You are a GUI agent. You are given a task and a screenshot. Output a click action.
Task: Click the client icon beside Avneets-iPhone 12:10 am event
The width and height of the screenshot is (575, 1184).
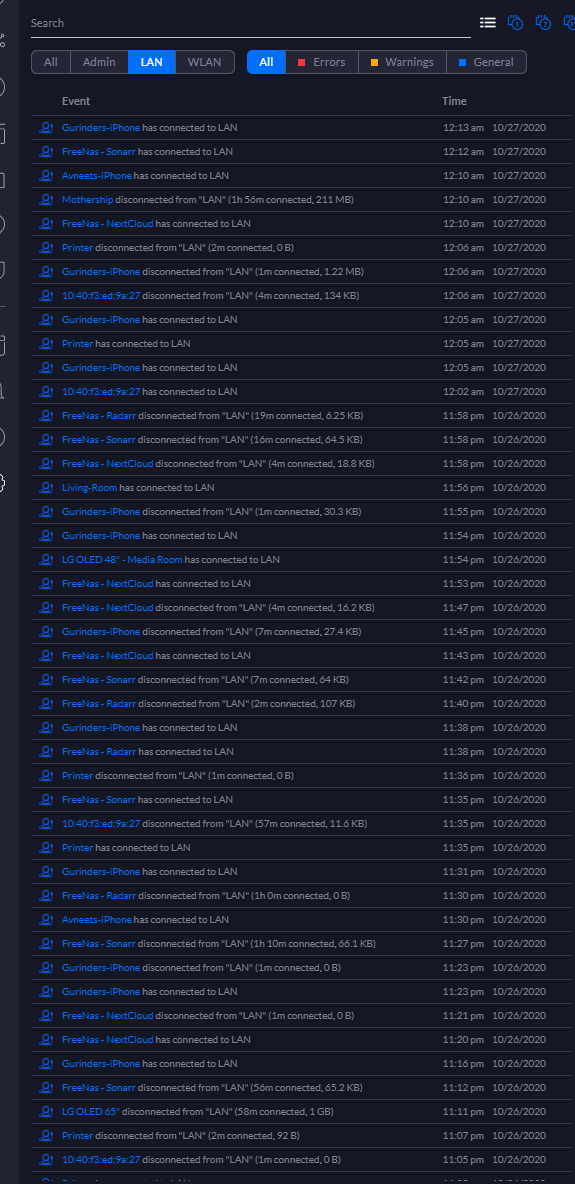coord(46,176)
